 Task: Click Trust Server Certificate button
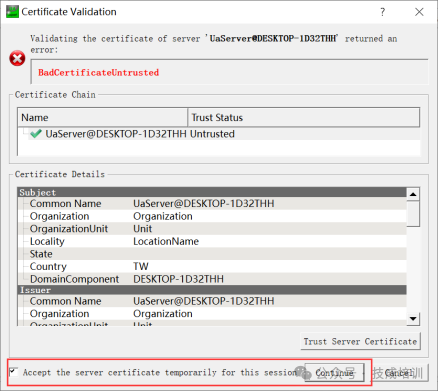click(360, 341)
